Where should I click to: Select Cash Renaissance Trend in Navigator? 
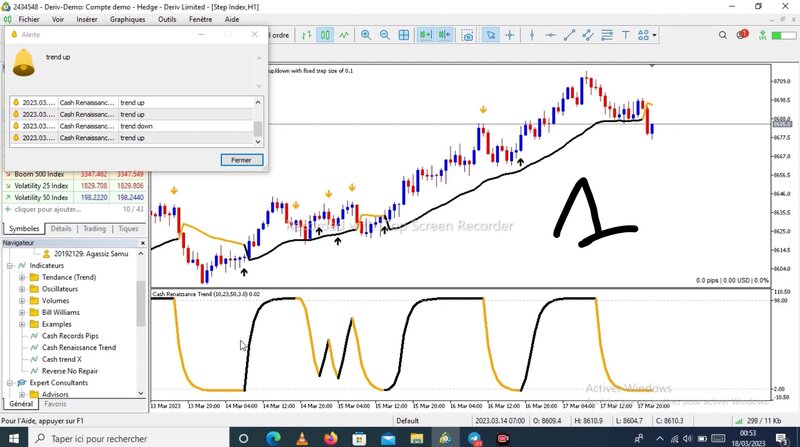79,347
